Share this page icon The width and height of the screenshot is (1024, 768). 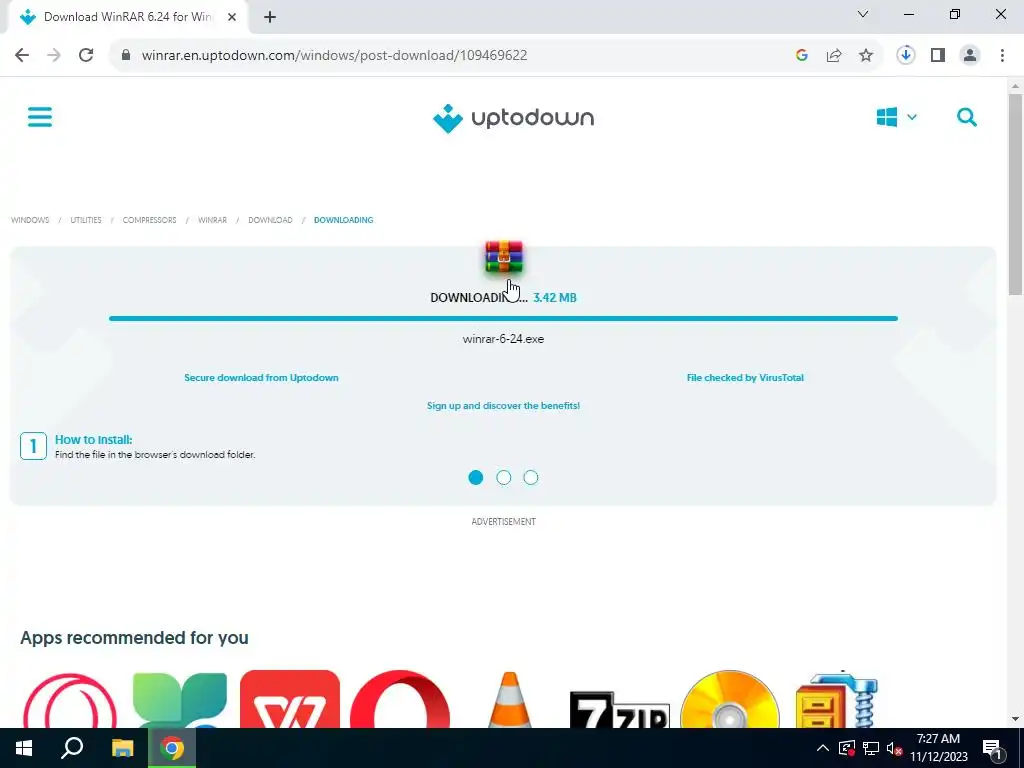pyautogui.click(x=834, y=56)
